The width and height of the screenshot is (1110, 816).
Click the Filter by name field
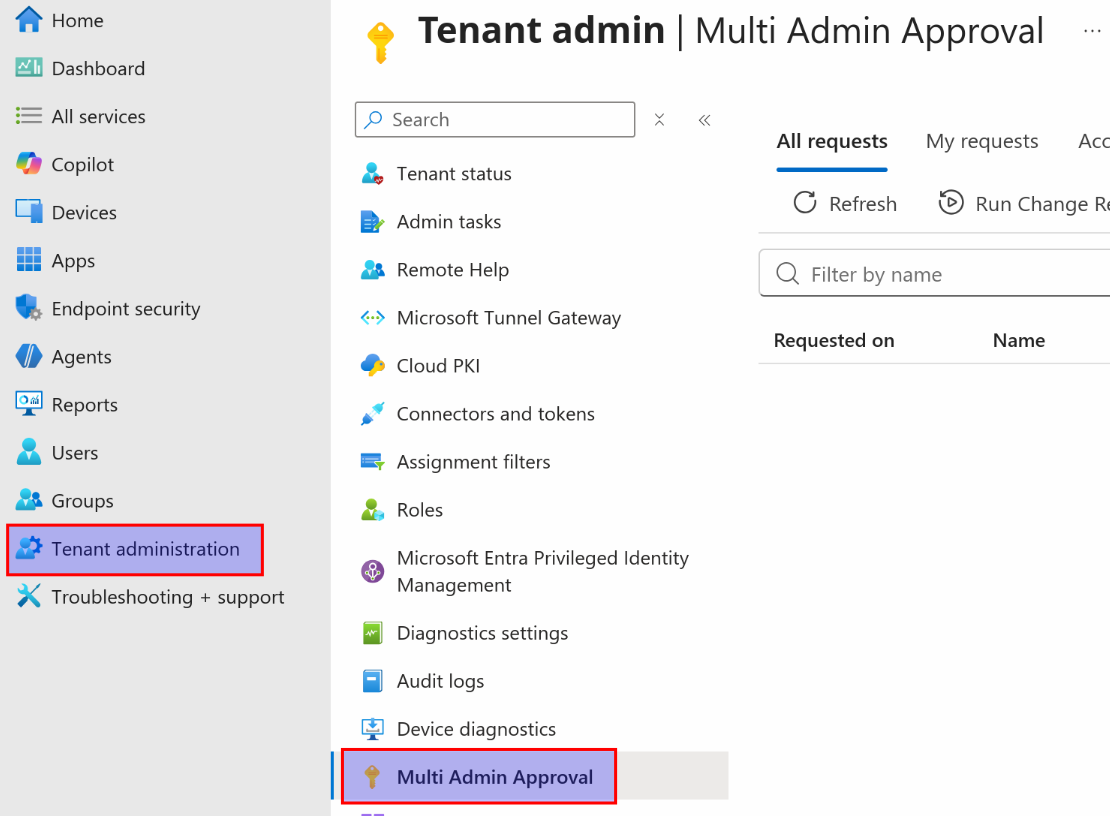(x=934, y=273)
